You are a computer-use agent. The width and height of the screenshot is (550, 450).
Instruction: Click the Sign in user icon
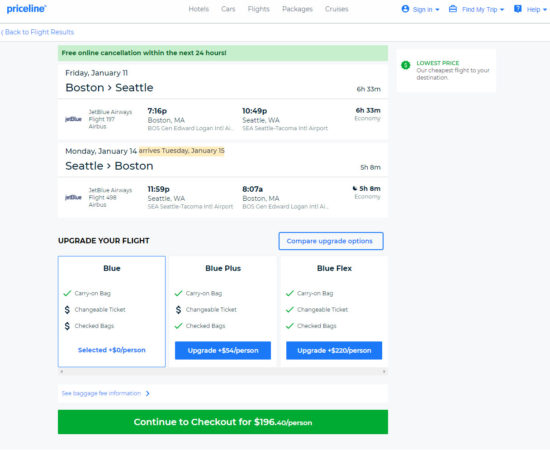[405, 9]
